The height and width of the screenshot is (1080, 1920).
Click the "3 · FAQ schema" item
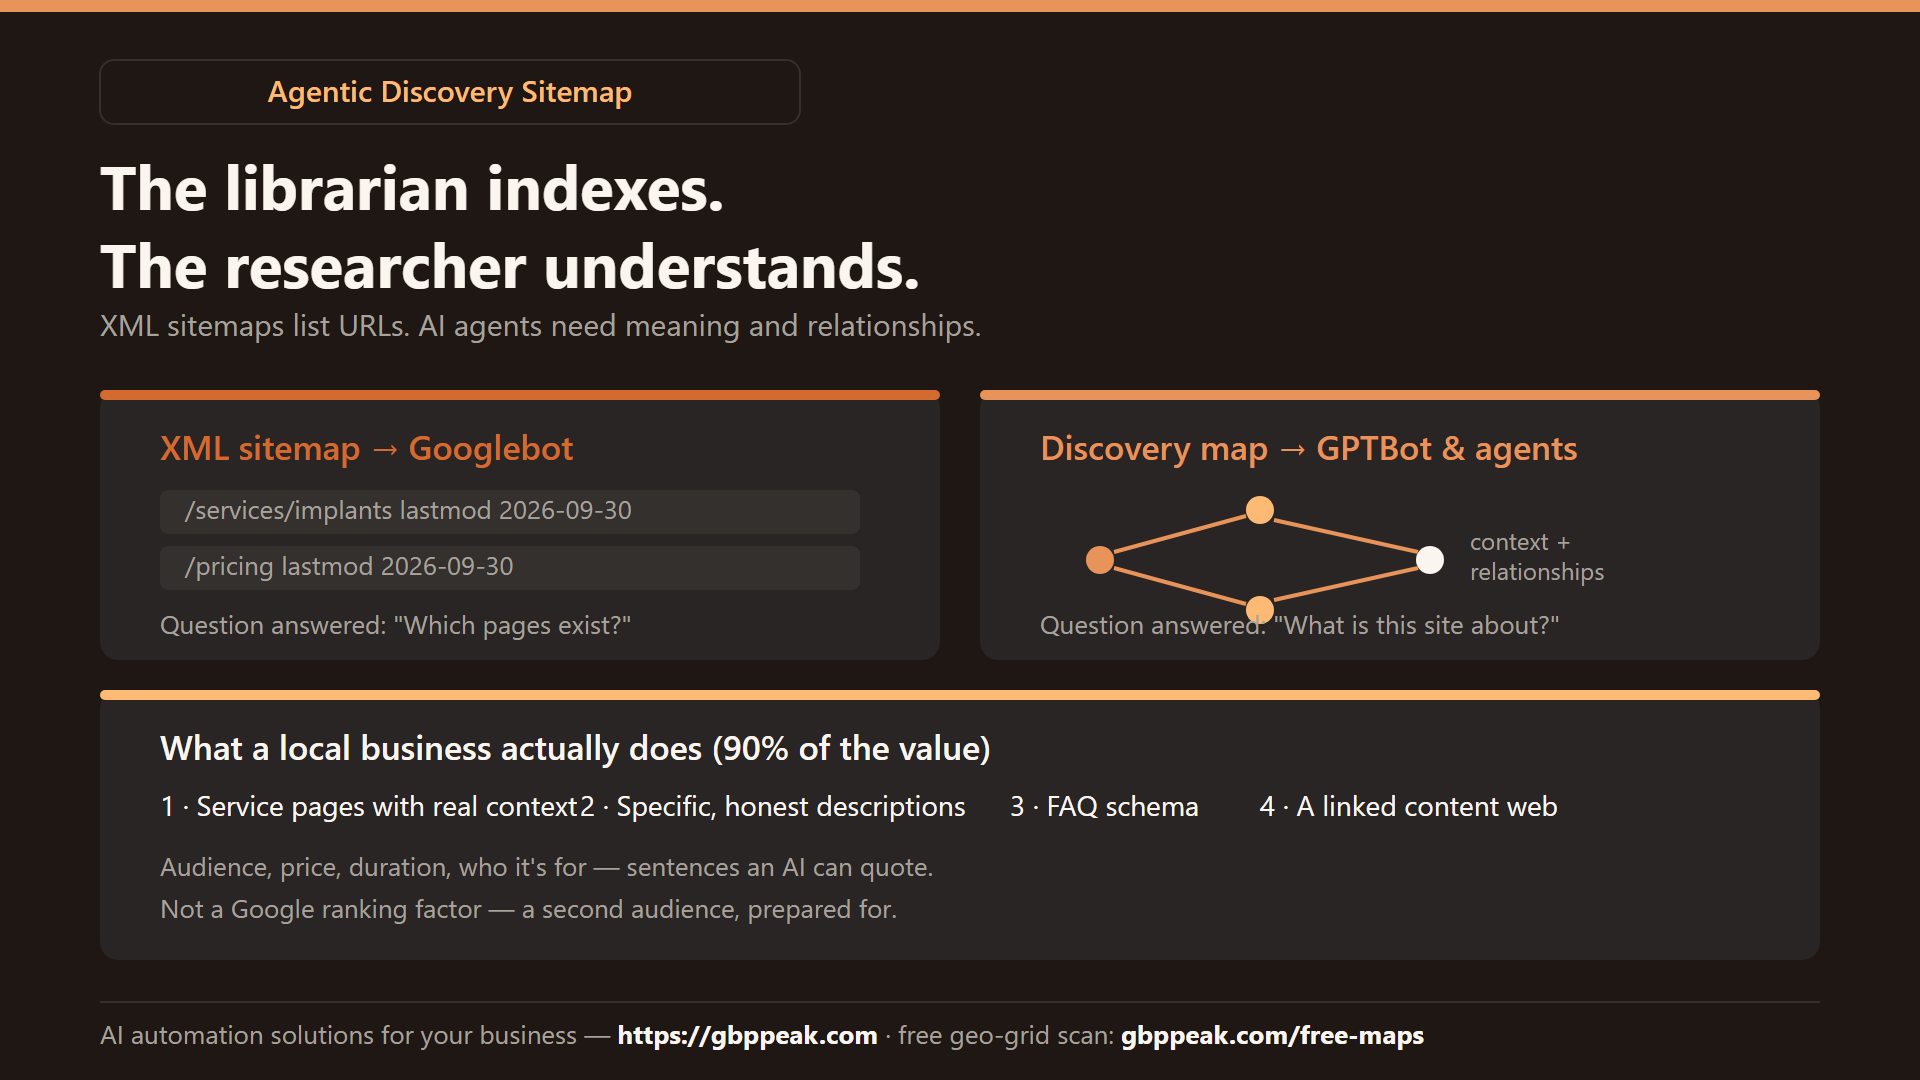pyautogui.click(x=1104, y=806)
